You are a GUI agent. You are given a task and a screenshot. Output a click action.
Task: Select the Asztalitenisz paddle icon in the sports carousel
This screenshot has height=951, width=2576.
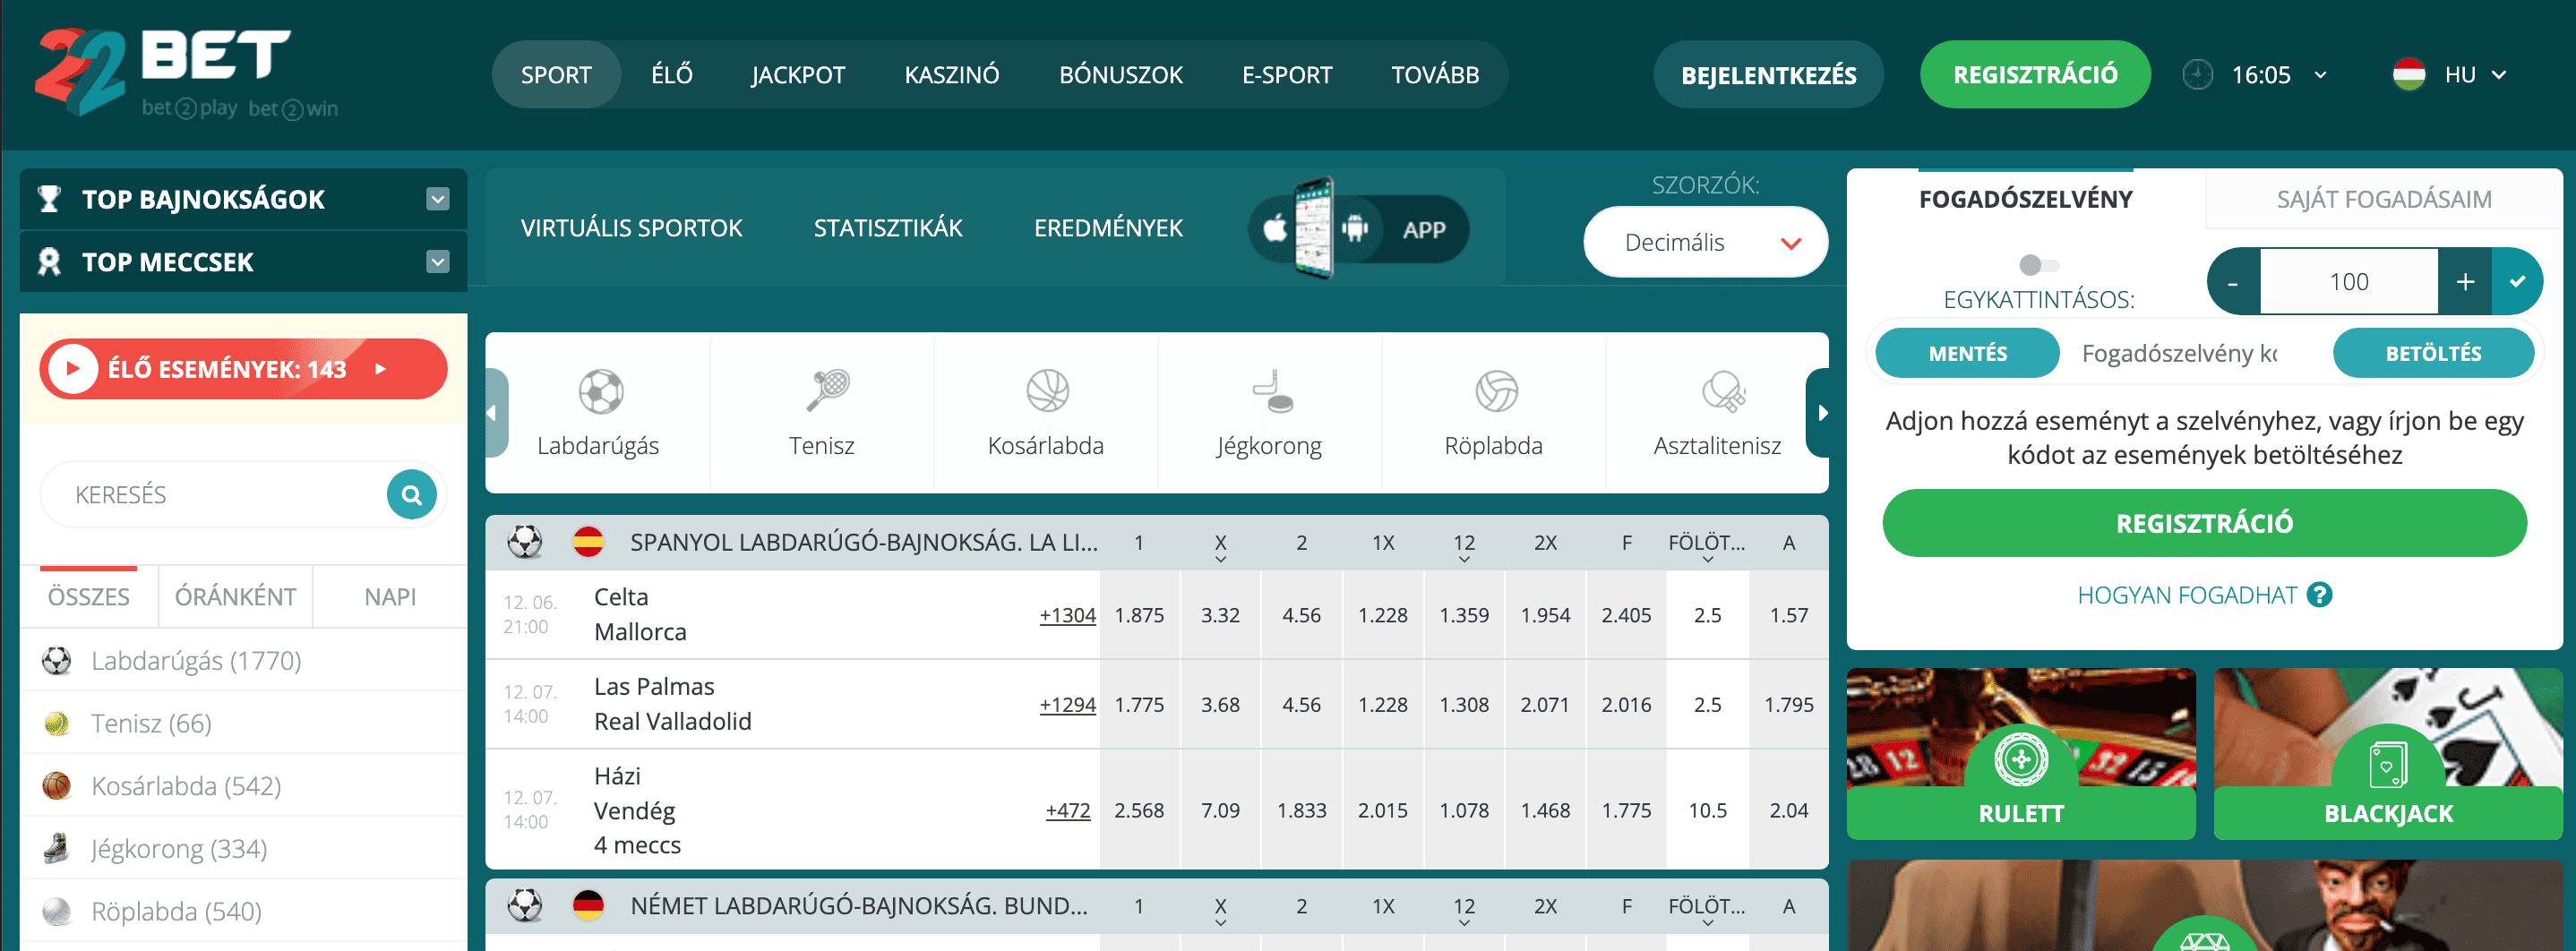1722,391
